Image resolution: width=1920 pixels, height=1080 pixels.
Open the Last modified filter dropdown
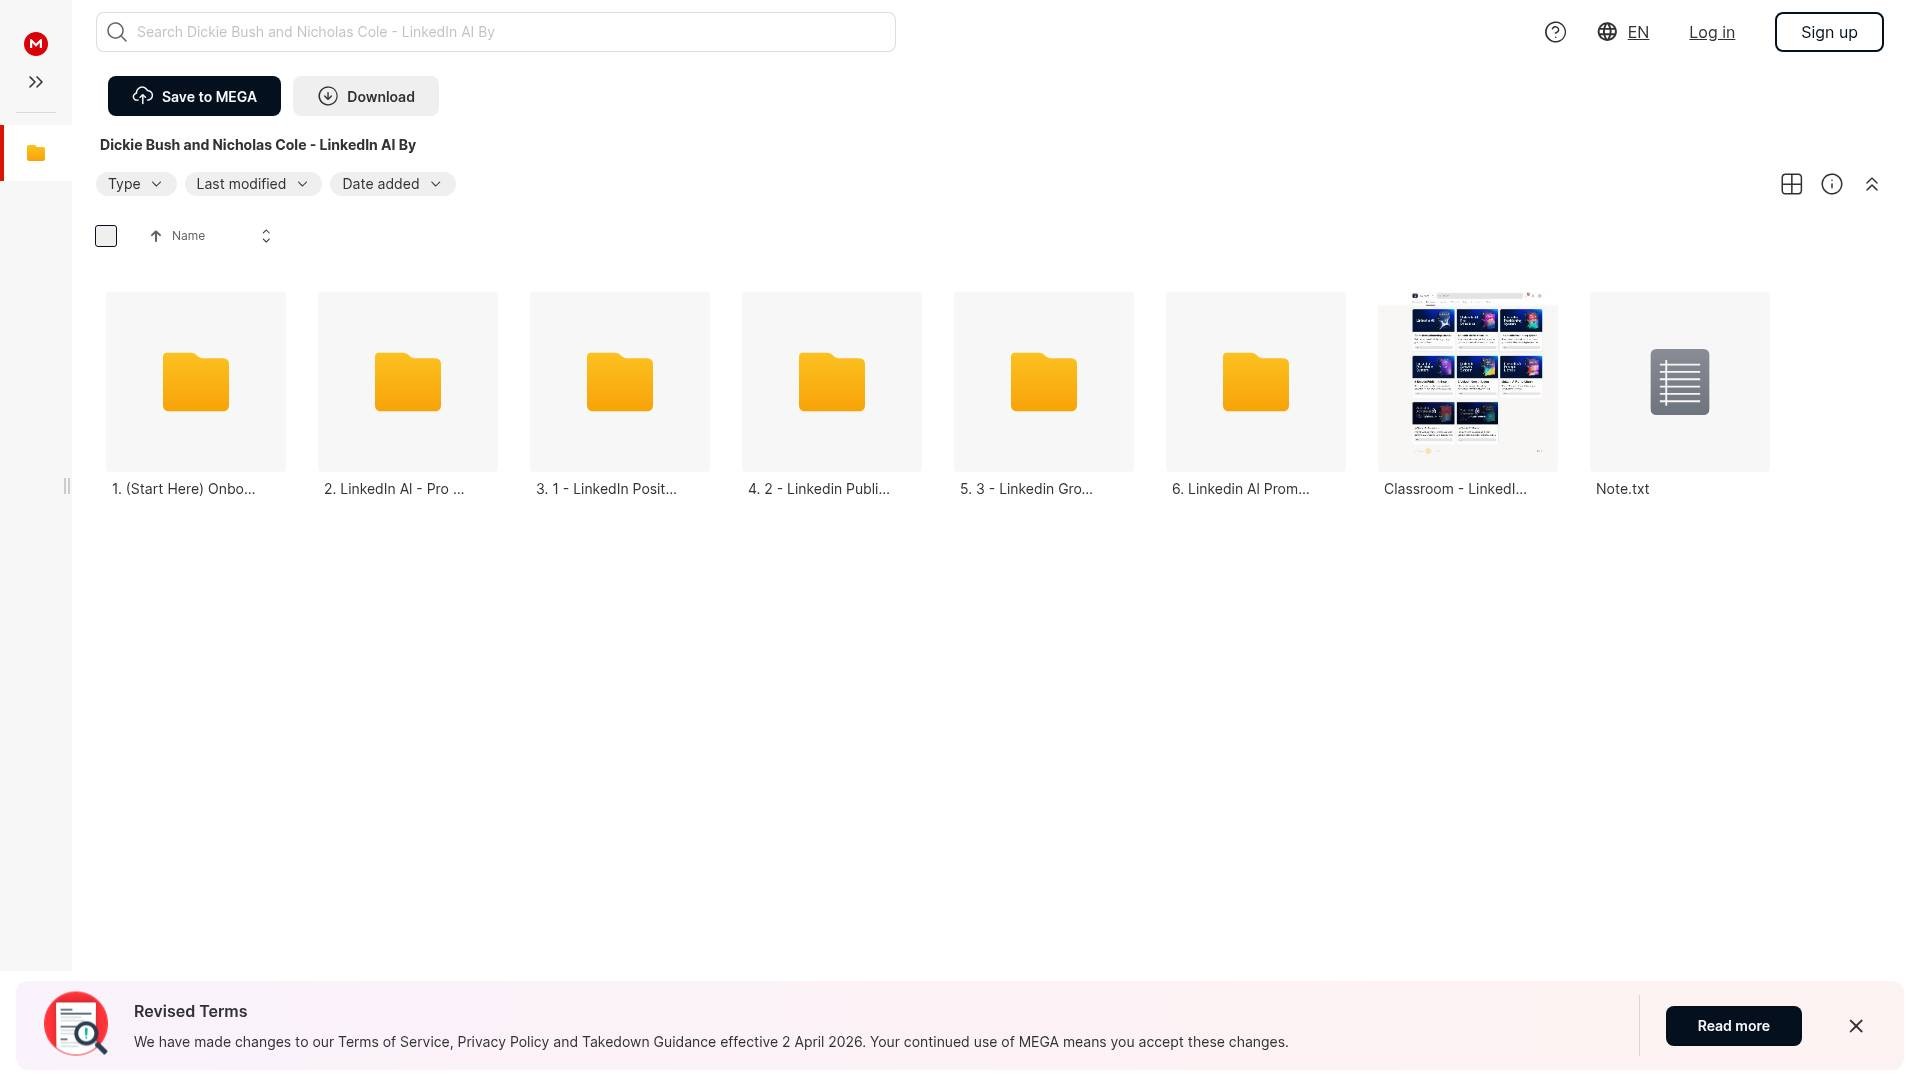point(252,184)
